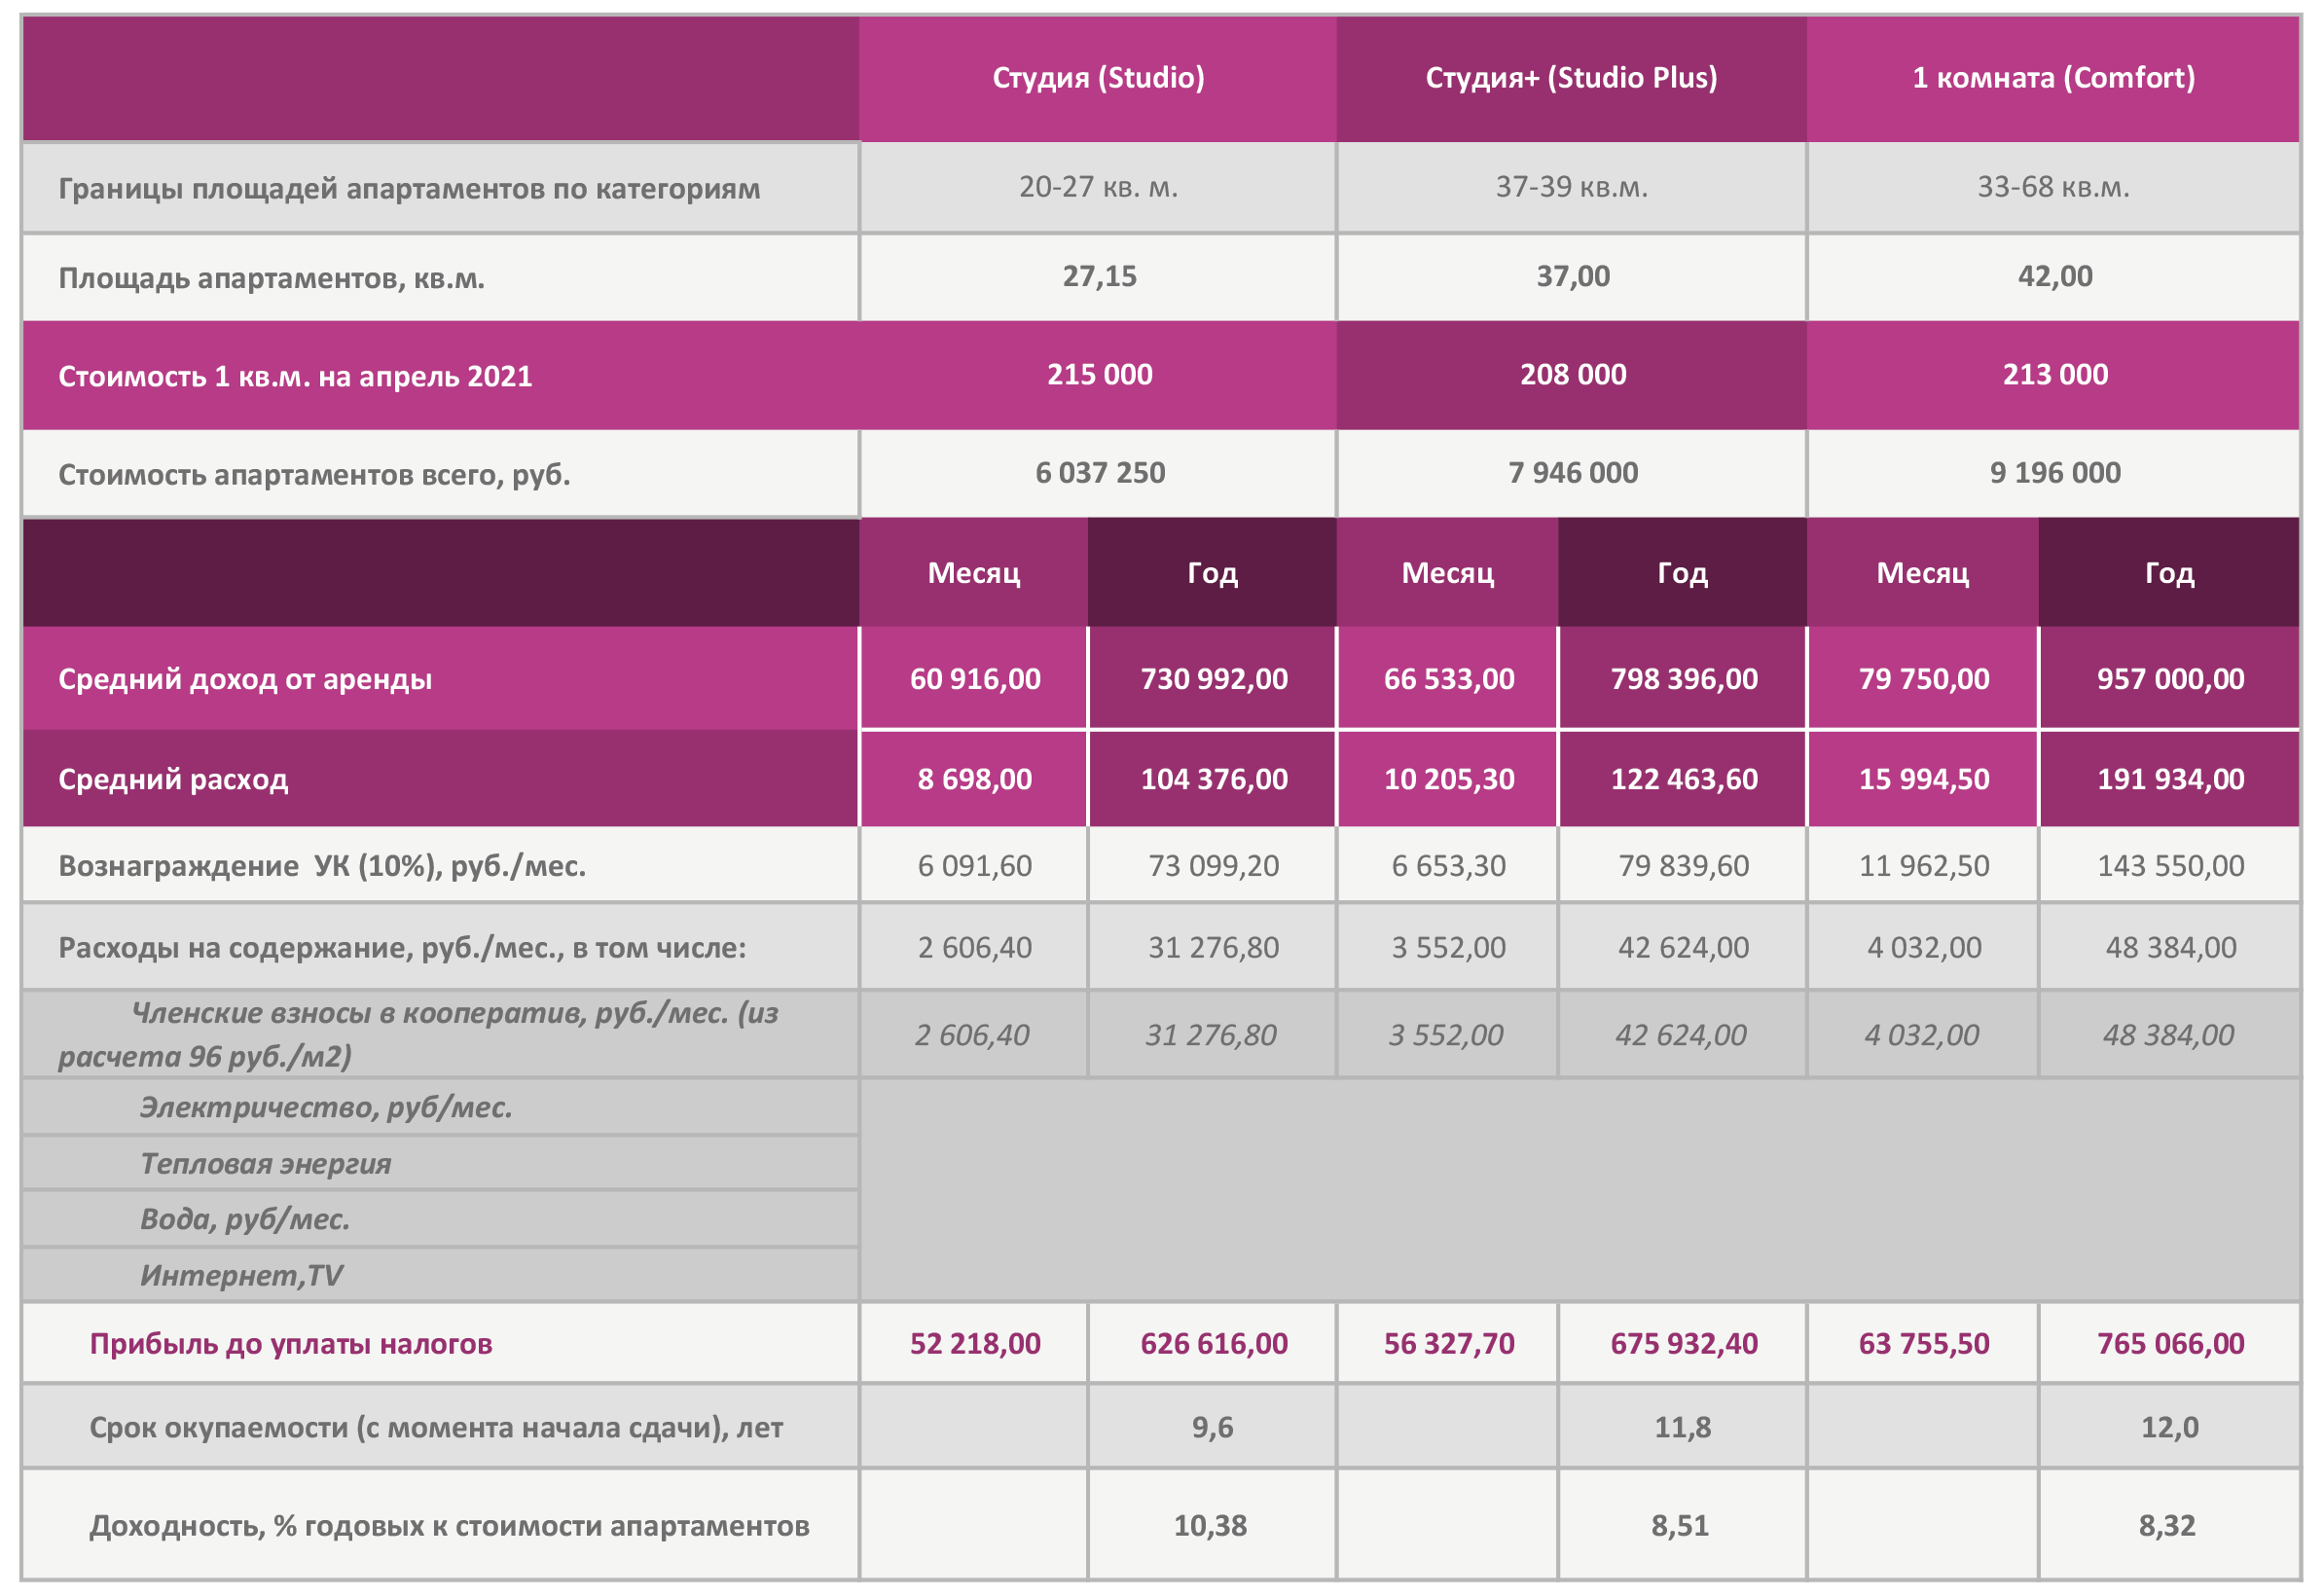Select total cost value 6 037 250
Viewport: 2324px width, 1596px height.
1100,473
